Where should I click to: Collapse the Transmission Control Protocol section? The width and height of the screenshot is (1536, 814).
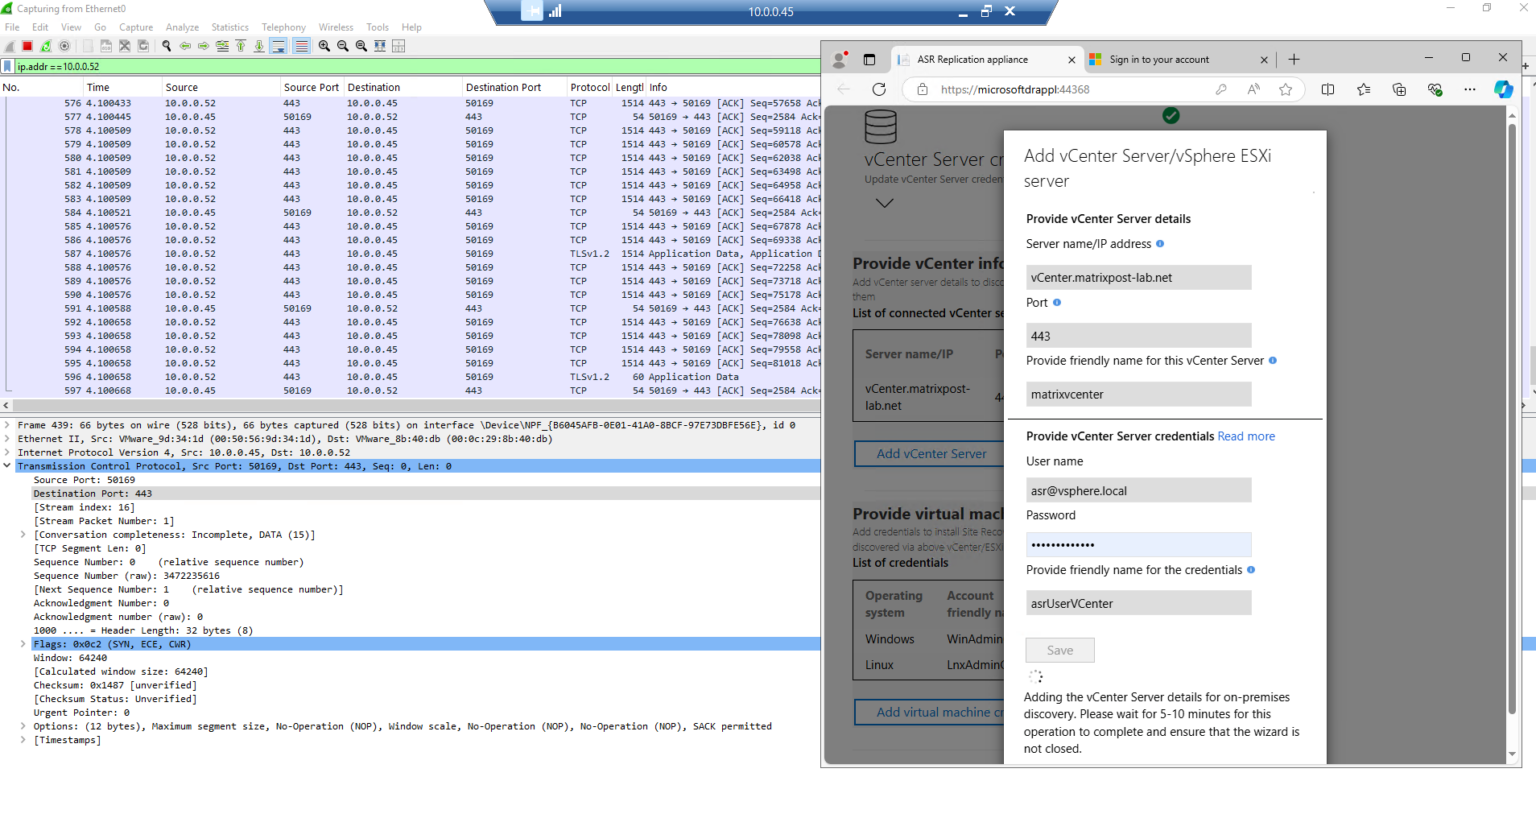click(6, 466)
